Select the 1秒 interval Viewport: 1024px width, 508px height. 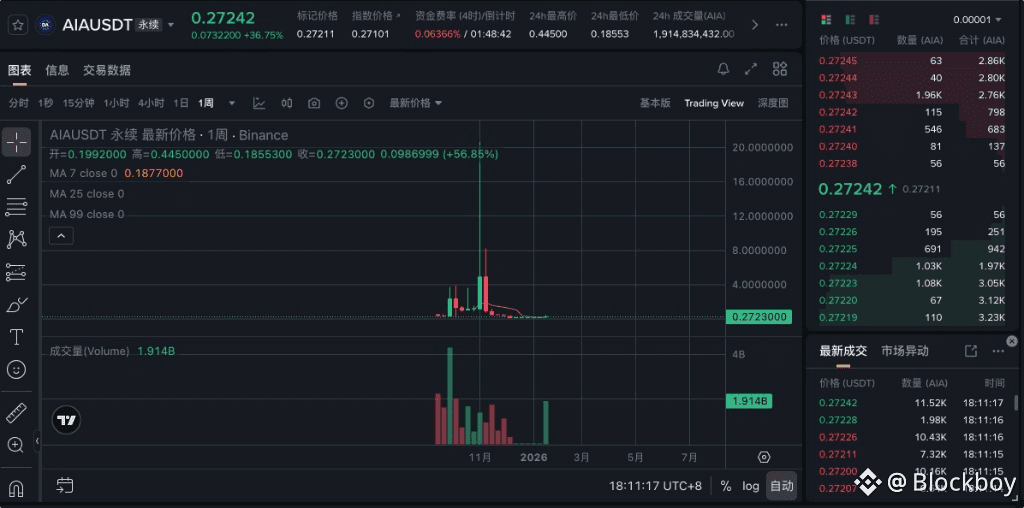pyautogui.click(x=46, y=103)
